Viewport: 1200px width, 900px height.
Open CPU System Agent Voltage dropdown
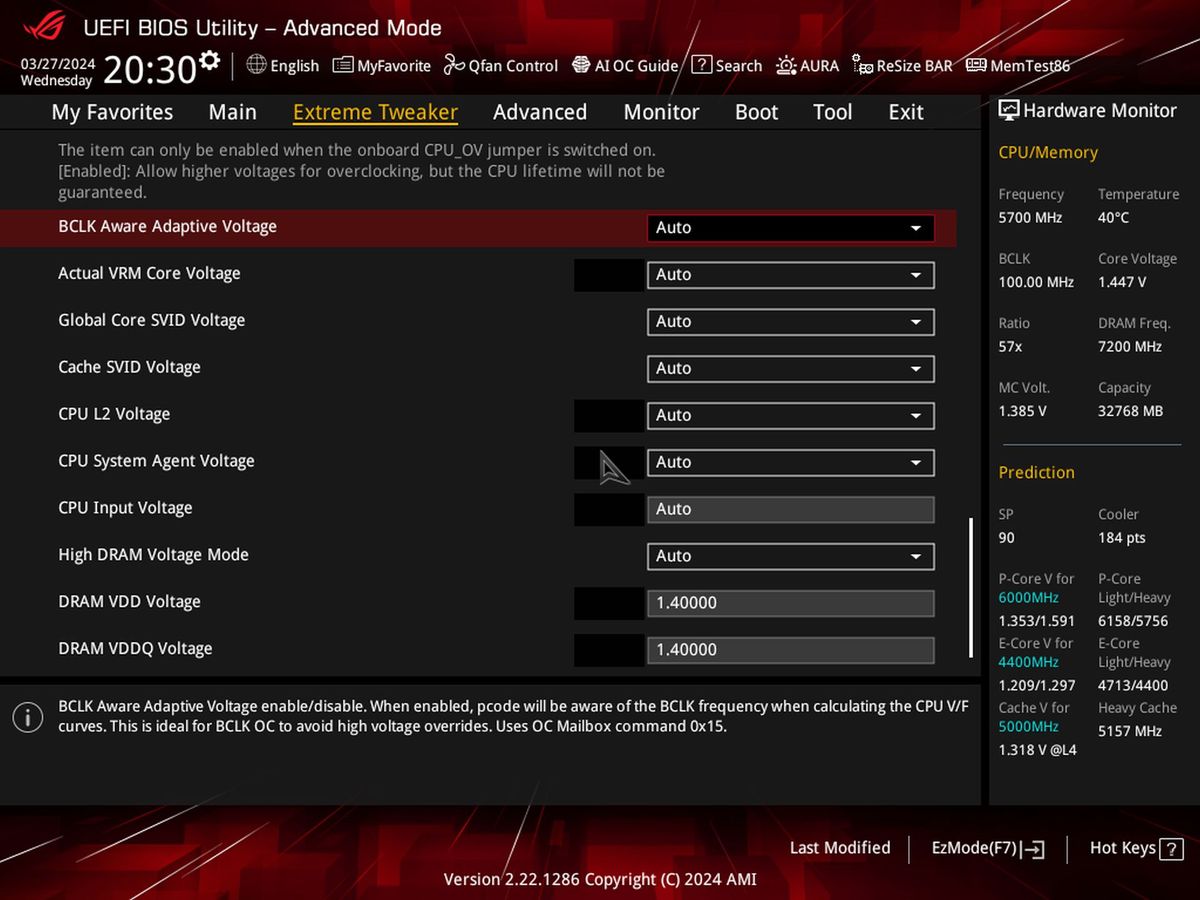(791, 463)
